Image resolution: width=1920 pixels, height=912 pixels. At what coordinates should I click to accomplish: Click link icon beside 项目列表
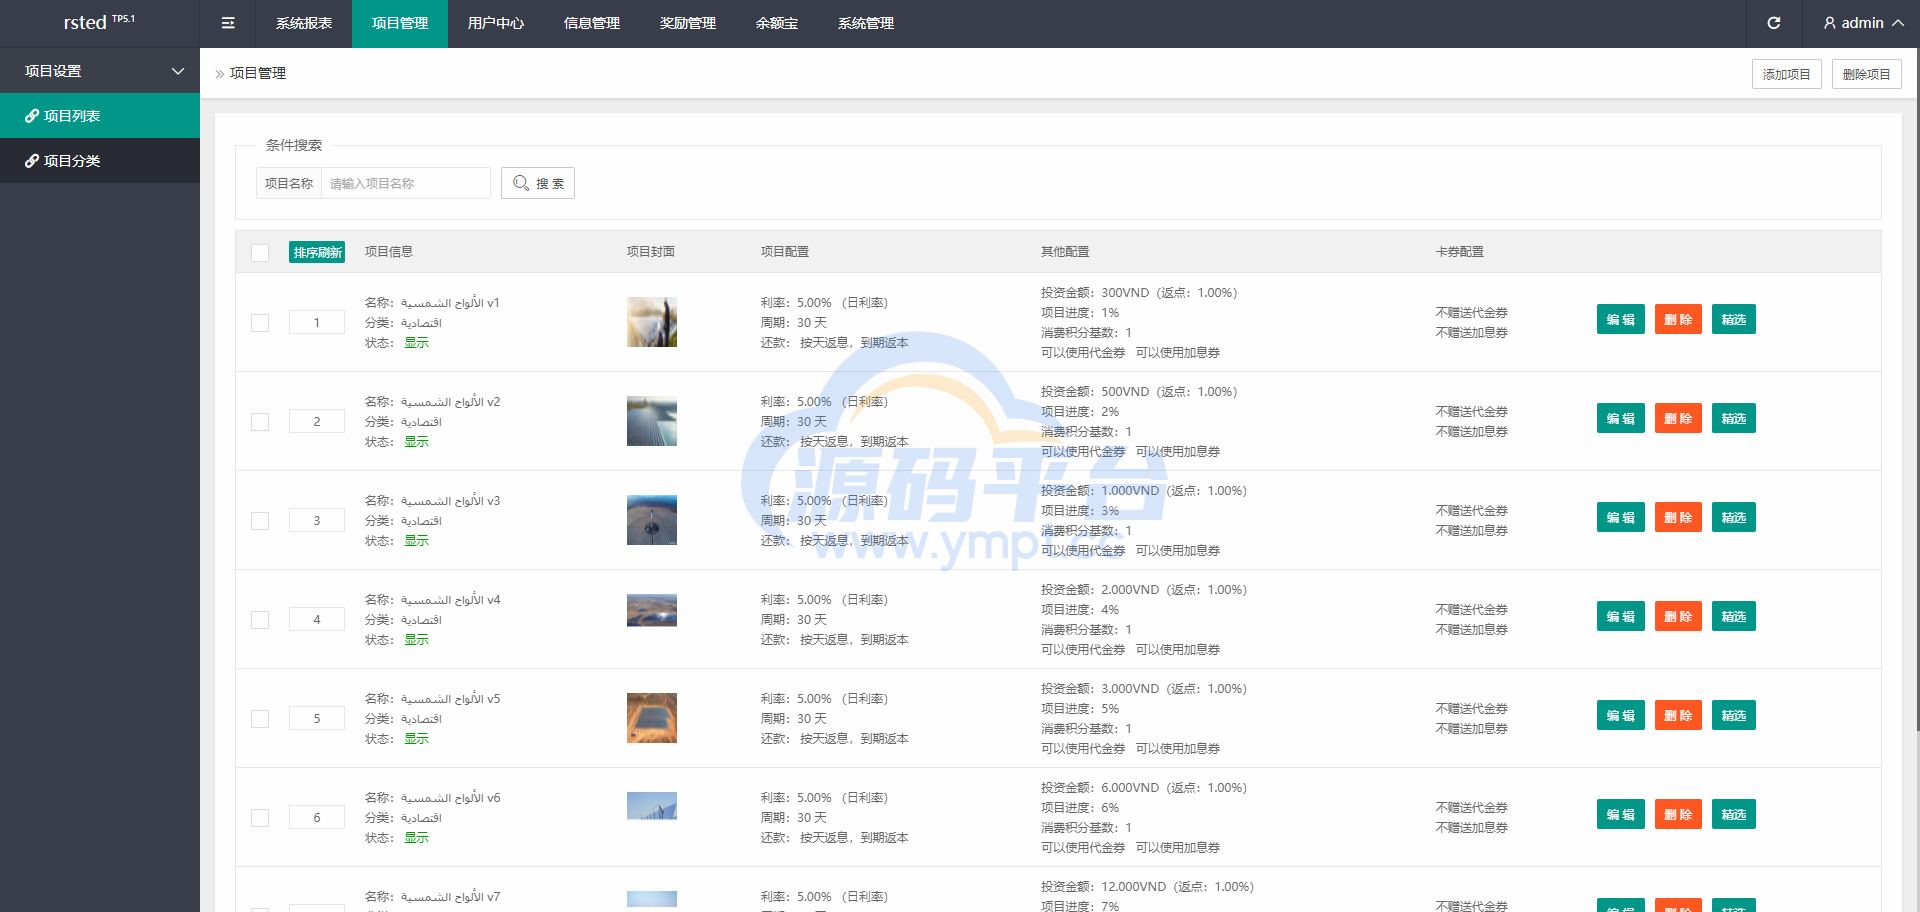(32, 116)
